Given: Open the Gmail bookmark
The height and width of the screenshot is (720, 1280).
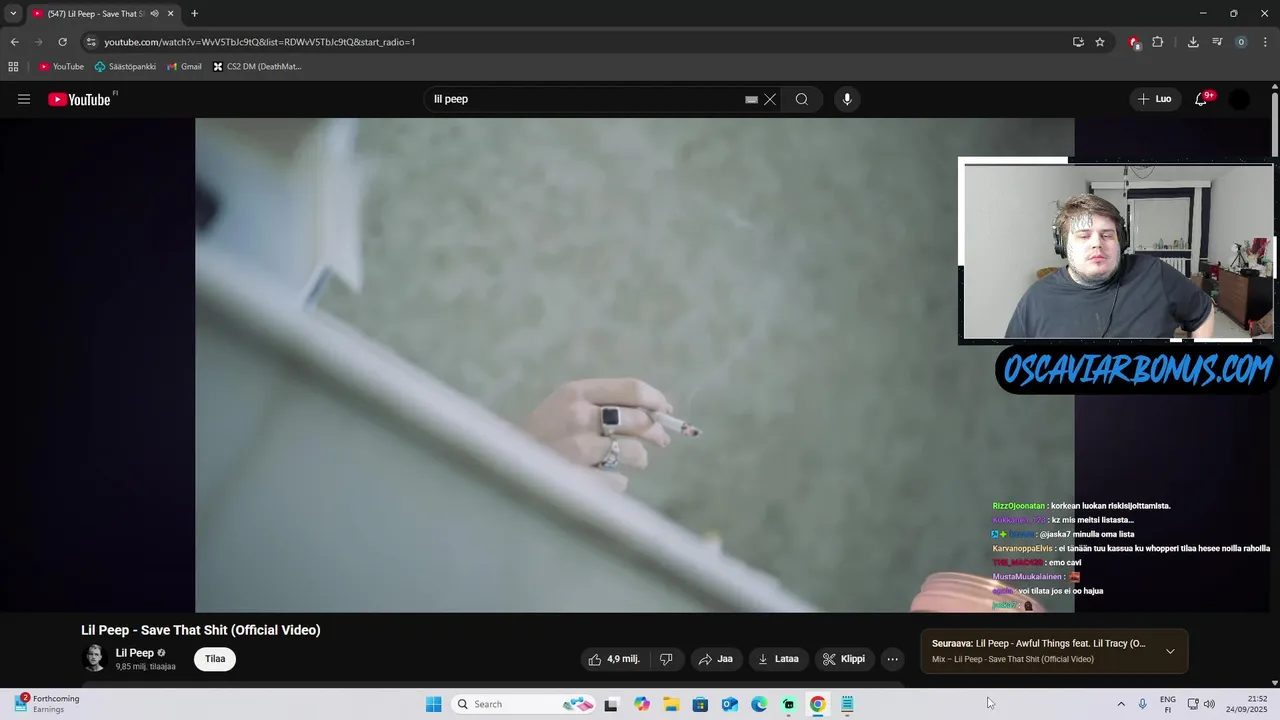Looking at the screenshot, I should point(184,67).
